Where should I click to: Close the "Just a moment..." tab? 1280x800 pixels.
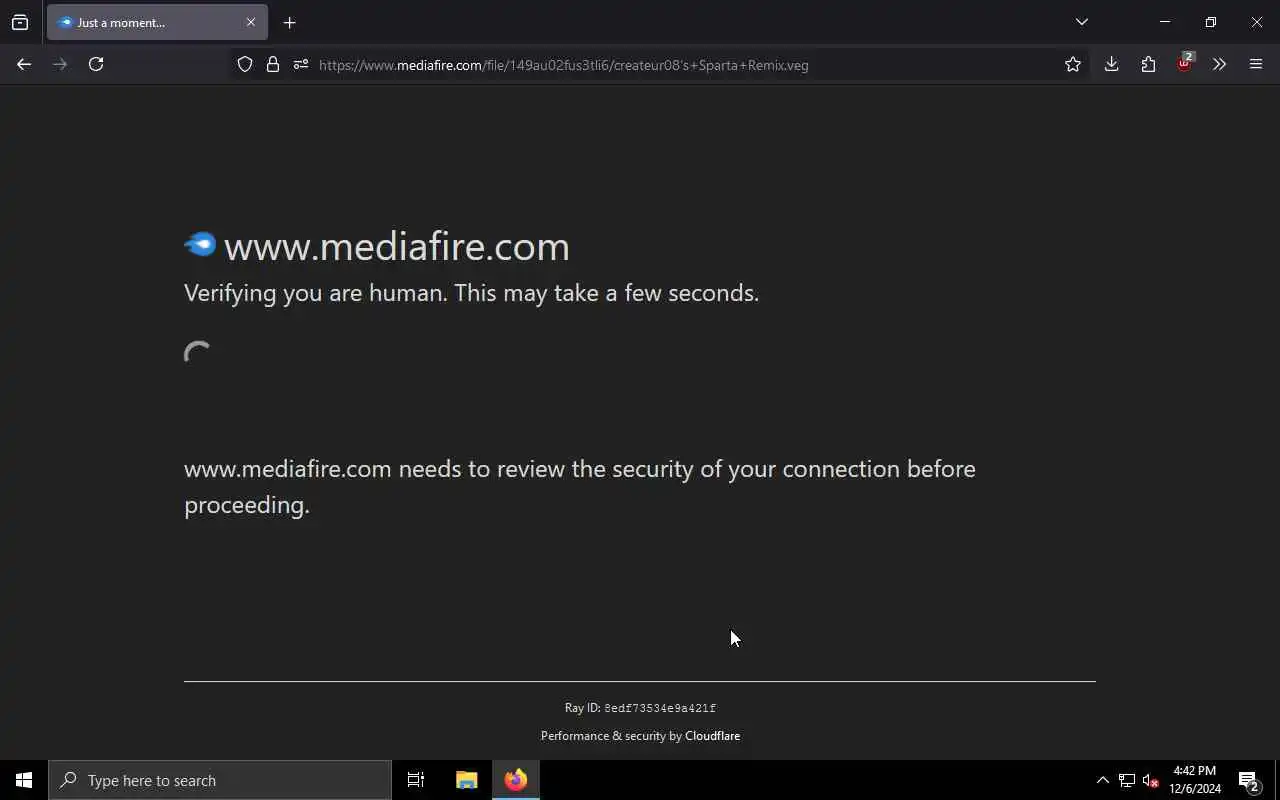click(x=251, y=22)
